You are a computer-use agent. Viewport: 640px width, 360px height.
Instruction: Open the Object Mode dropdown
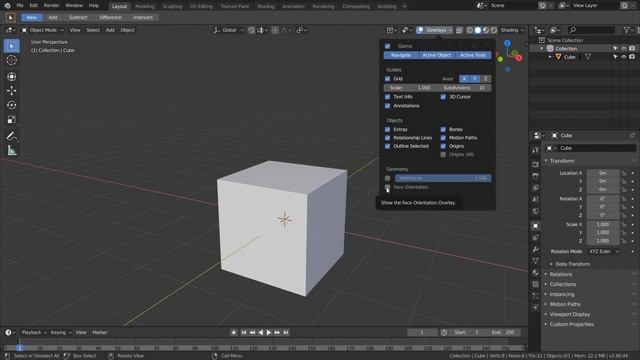42,30
